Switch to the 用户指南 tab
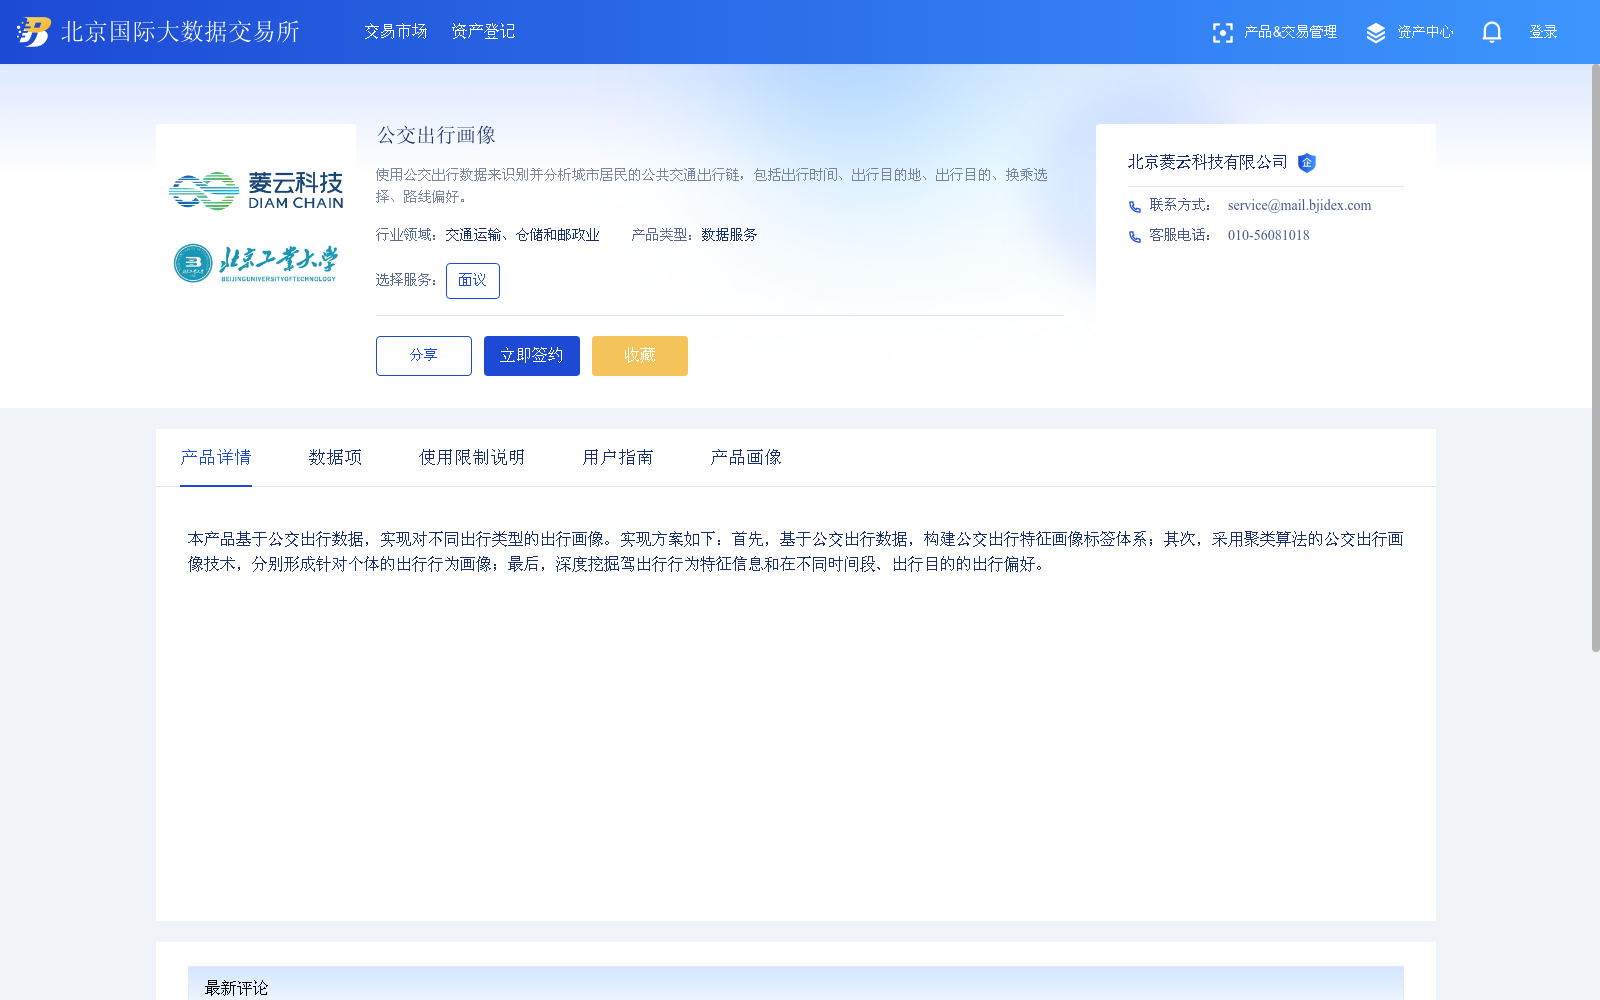This screenshot has height=1000, width=1600. (x=618, y=458)
